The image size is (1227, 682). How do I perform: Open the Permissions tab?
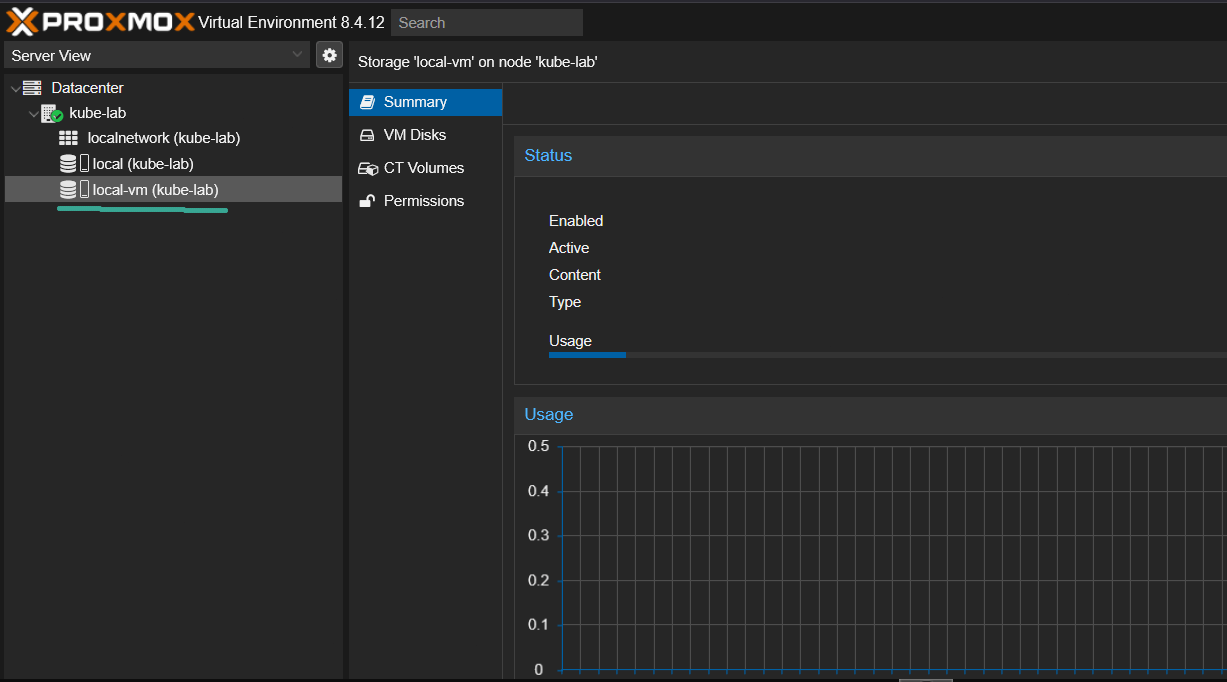point(424,201)
